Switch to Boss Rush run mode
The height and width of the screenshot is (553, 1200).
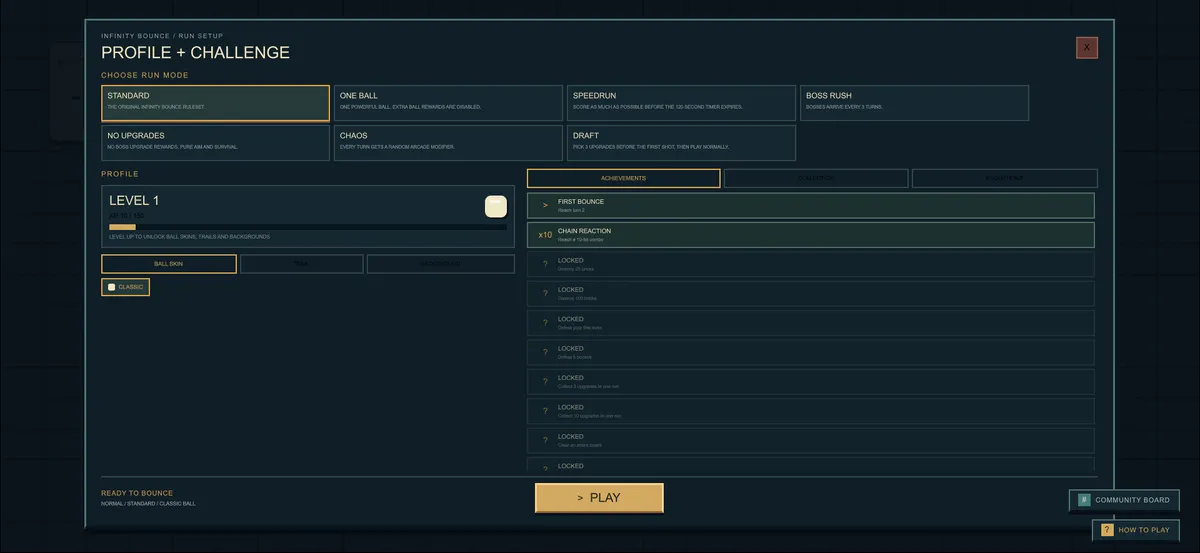pos(914,103)
